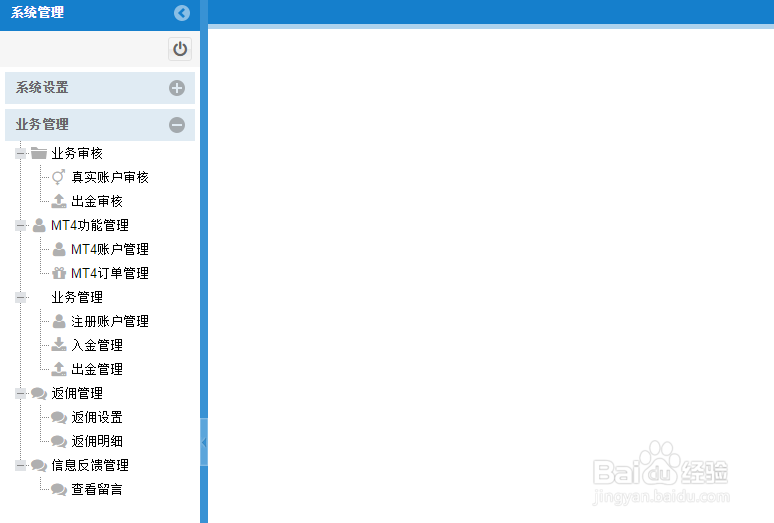
Task: Collapse the 返佣管理 tree node
Action: (21, 393)
